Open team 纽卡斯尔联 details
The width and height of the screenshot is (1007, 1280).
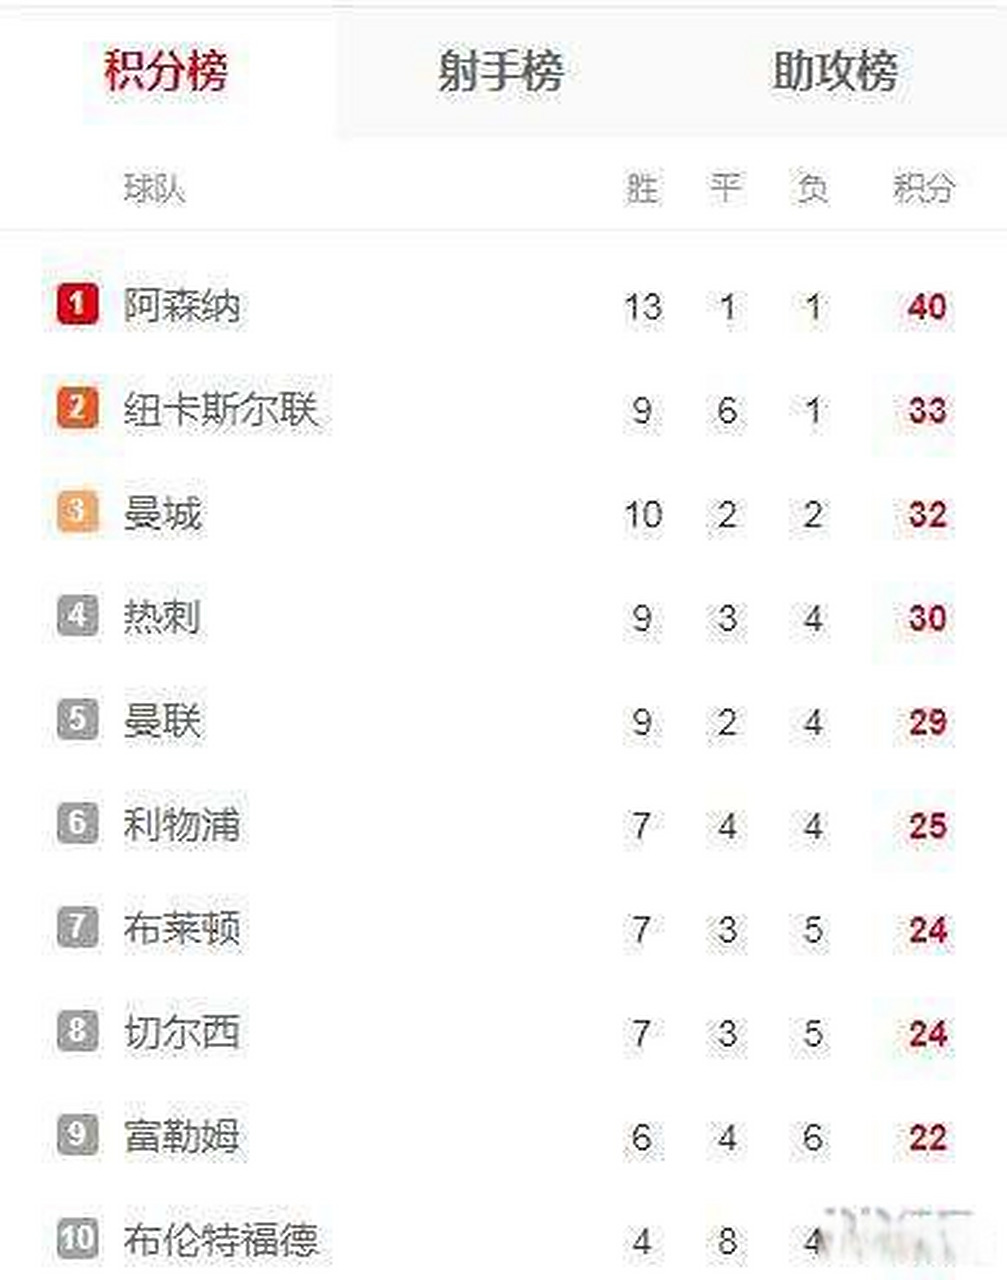[x=221, y=410]
